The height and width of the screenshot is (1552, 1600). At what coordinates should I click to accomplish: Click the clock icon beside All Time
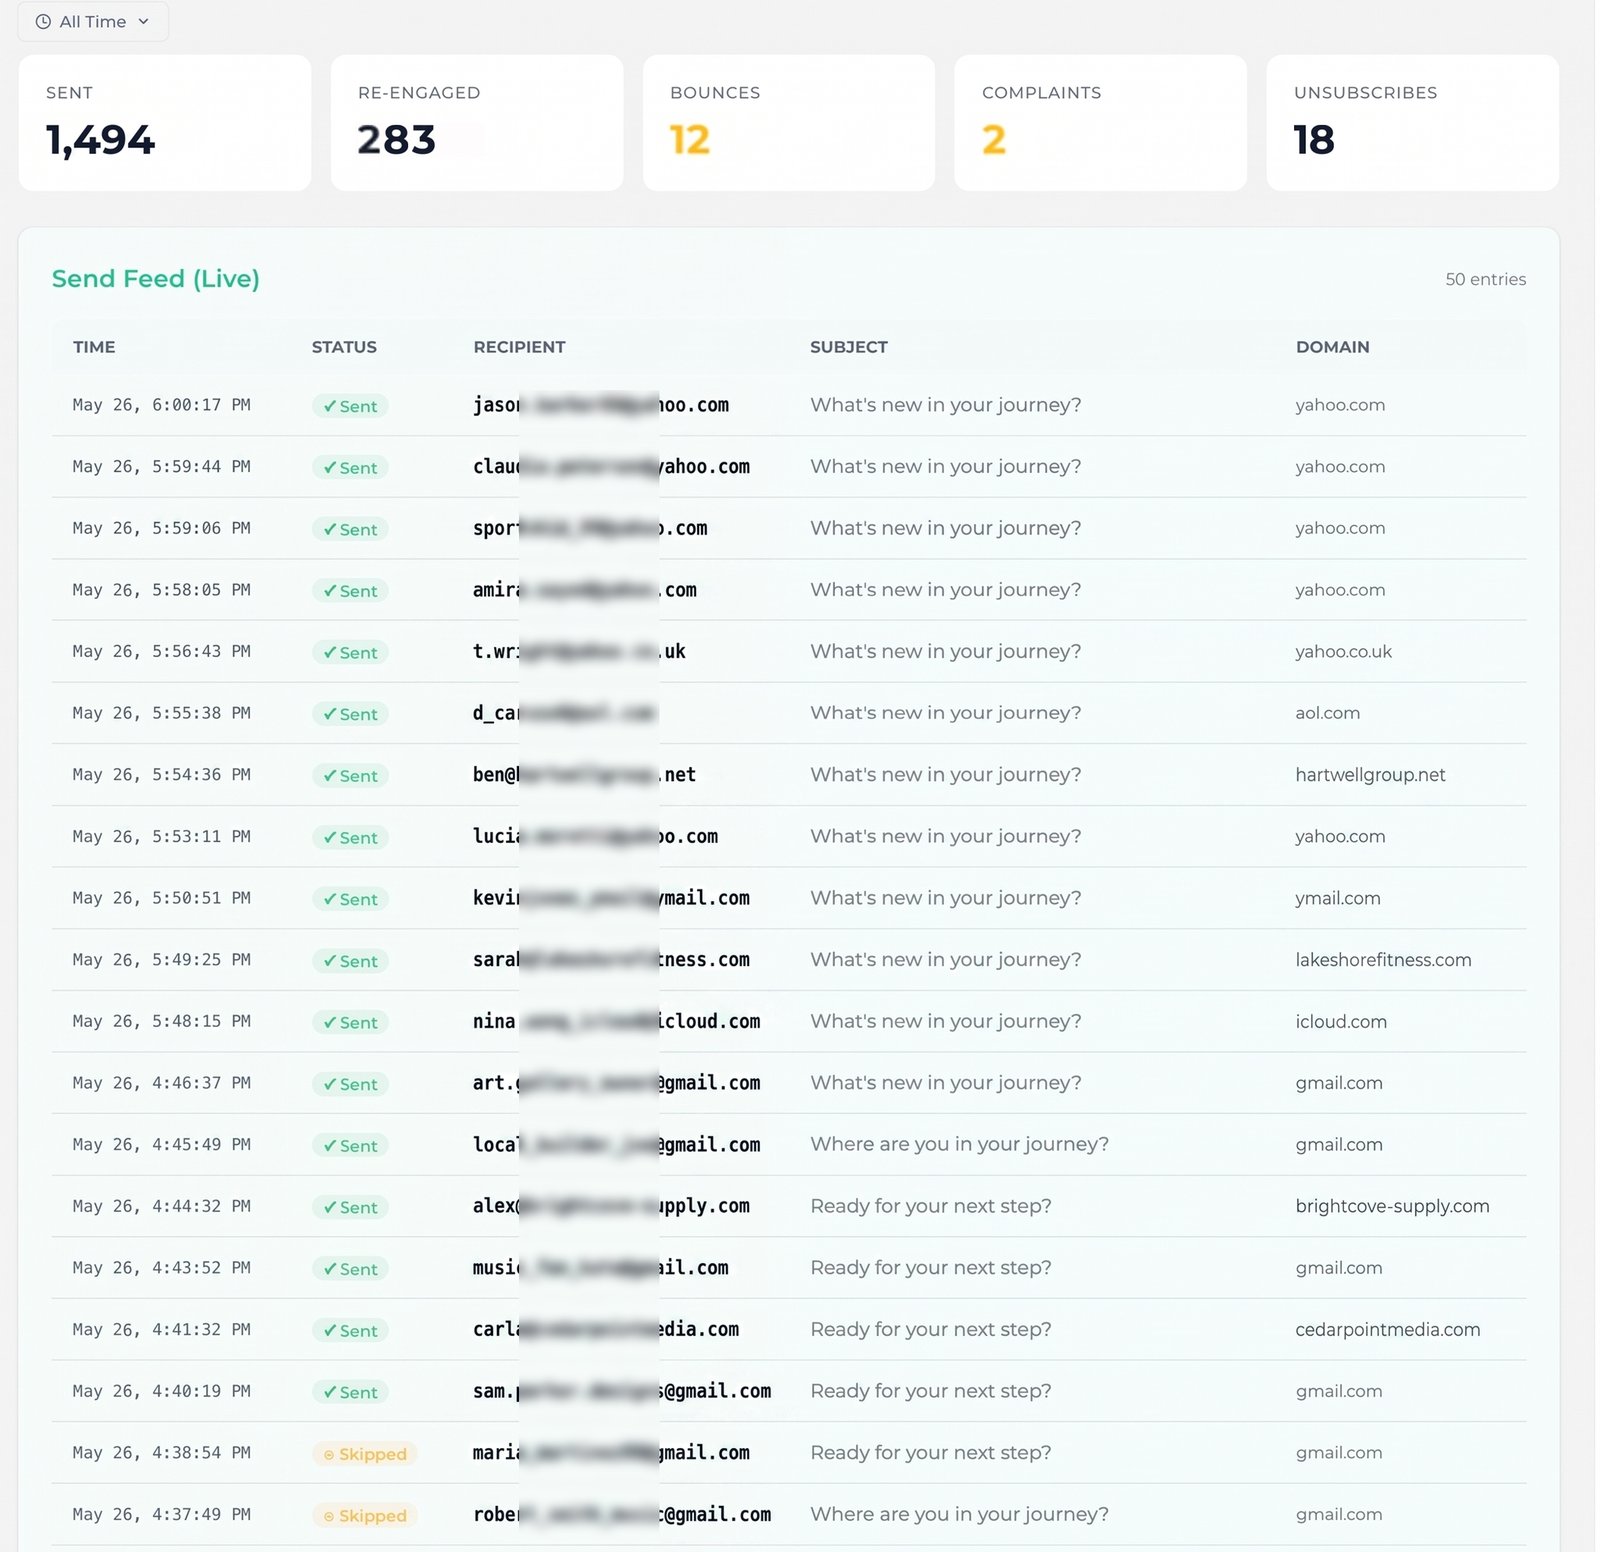[43, 22]
